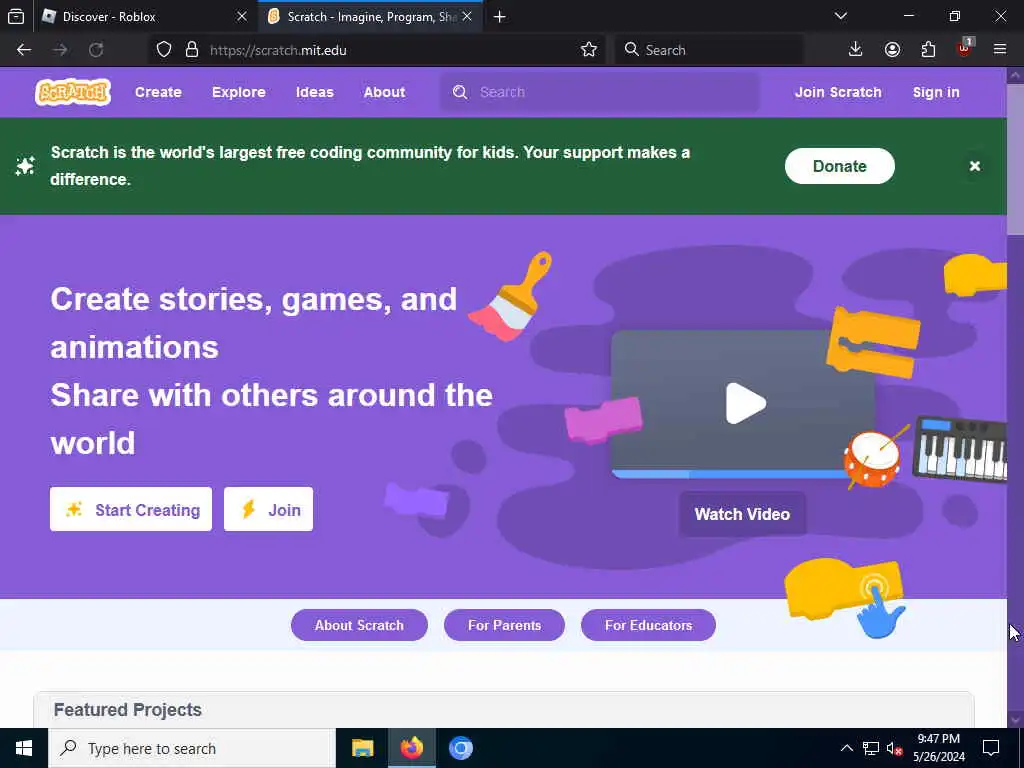Open the For Educators page
This screenshot has height=768, width=1024.
pyautogui.click(x=648, y=625)
